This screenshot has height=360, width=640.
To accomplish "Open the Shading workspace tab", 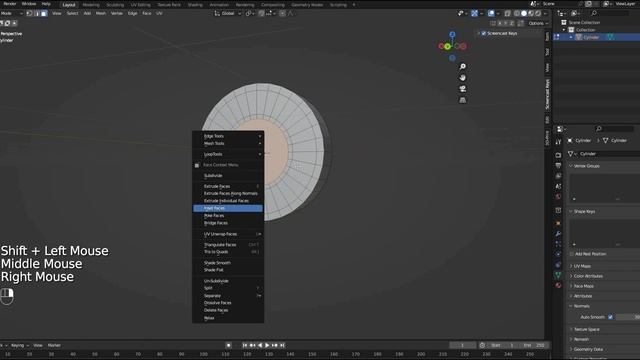I will coord(195,5).
